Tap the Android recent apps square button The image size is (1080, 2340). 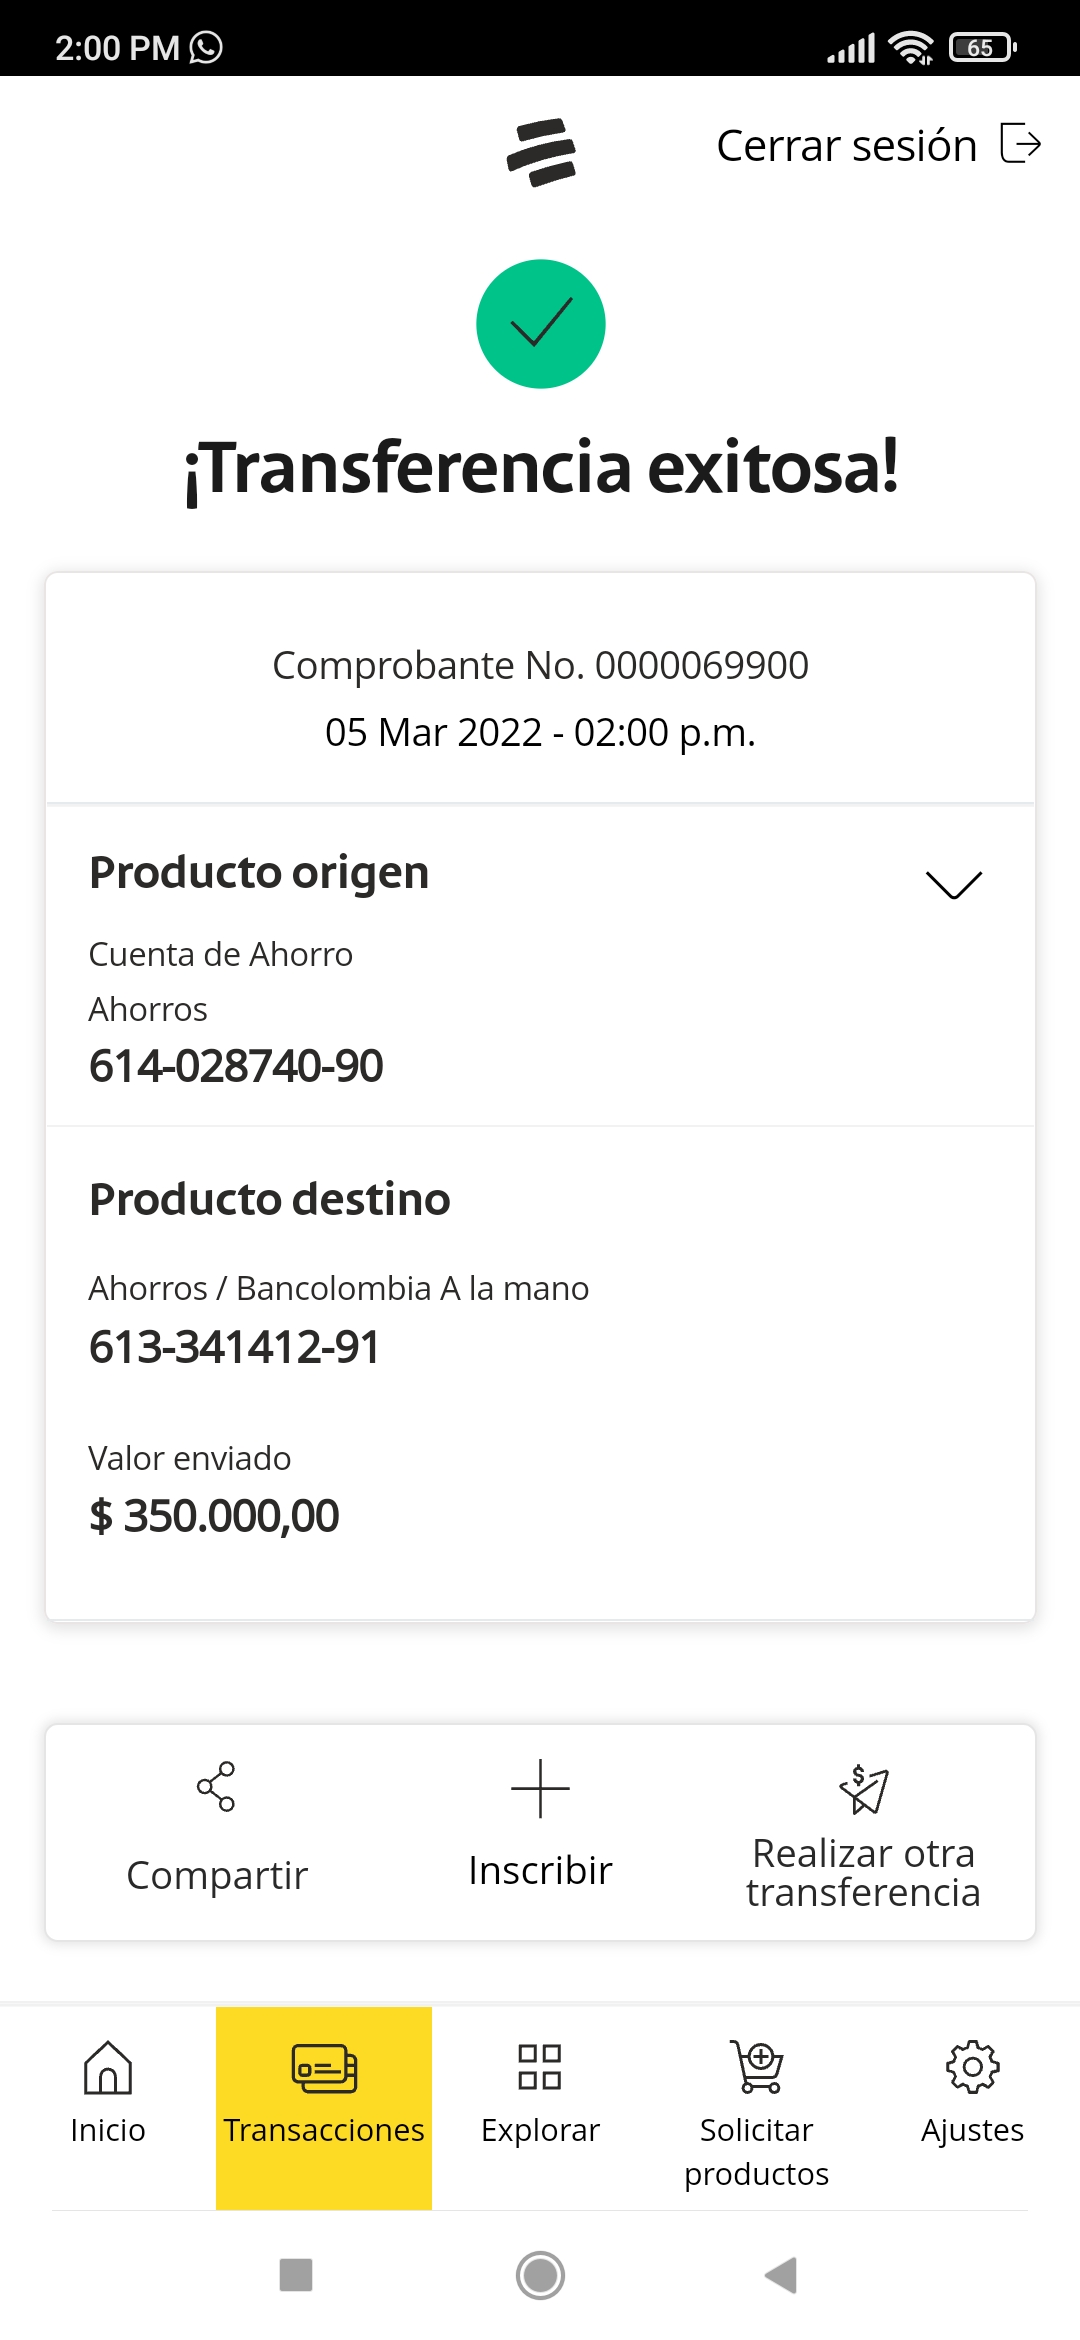pos(296,2275)
